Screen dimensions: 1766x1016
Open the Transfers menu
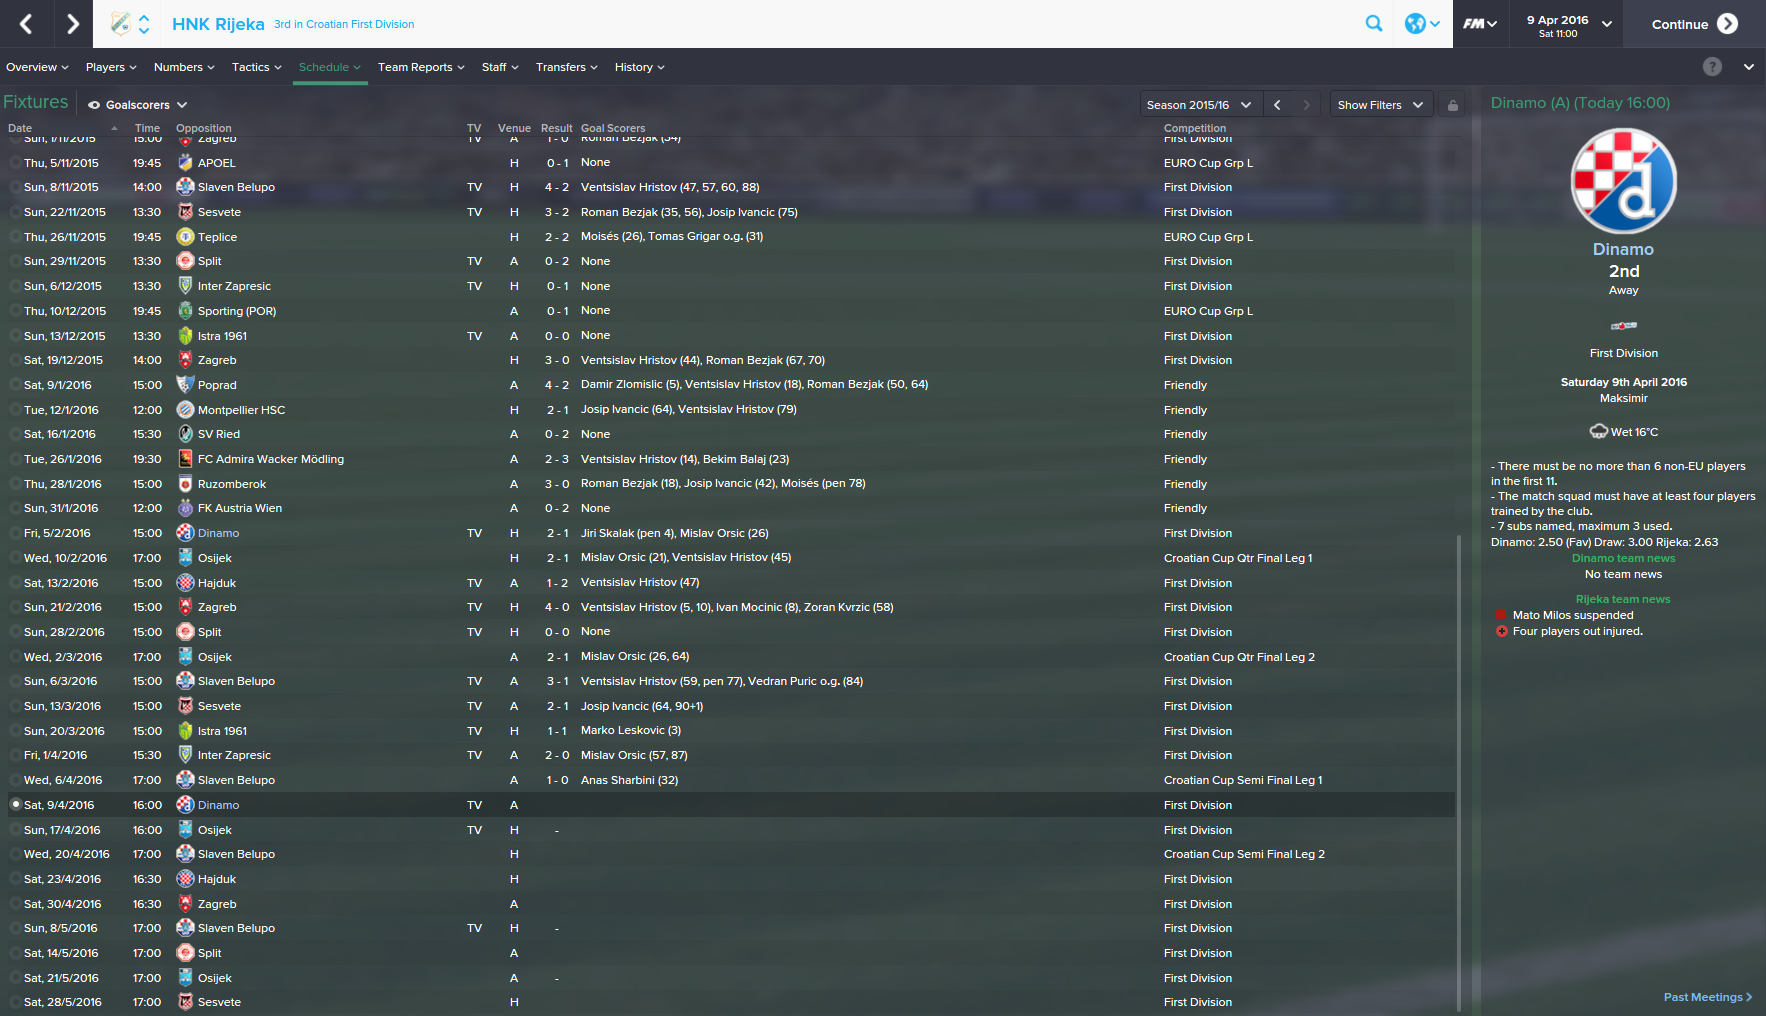(566, 67)
